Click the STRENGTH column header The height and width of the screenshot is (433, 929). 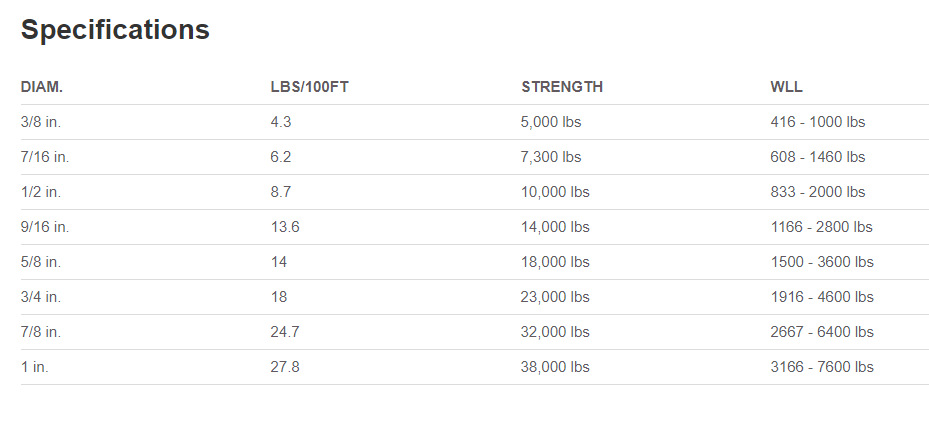tap(562, 87)
